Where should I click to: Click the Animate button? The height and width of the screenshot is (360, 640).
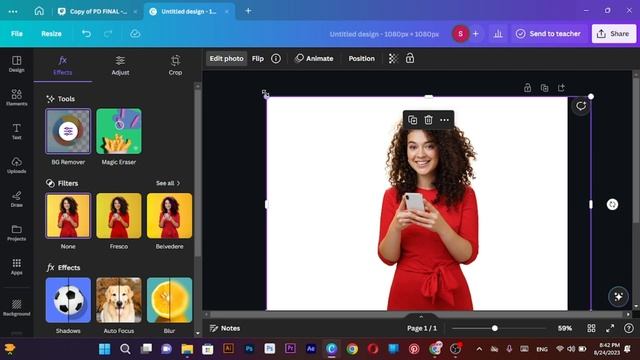(314, 59)
